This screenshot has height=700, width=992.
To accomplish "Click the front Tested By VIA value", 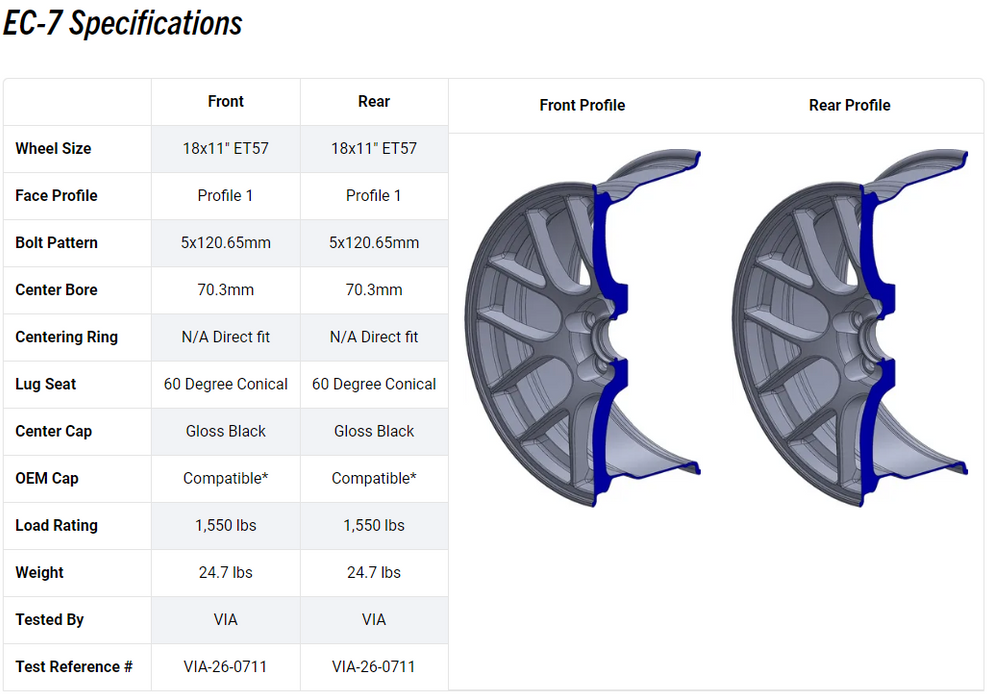I will [226, 619].
